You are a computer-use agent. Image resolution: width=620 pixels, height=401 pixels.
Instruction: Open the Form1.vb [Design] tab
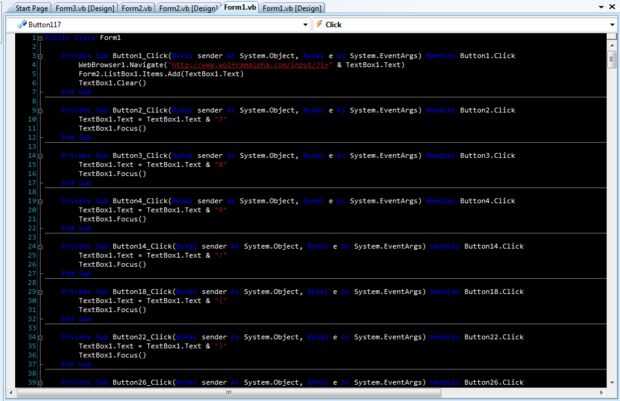(x=292, y=8)
